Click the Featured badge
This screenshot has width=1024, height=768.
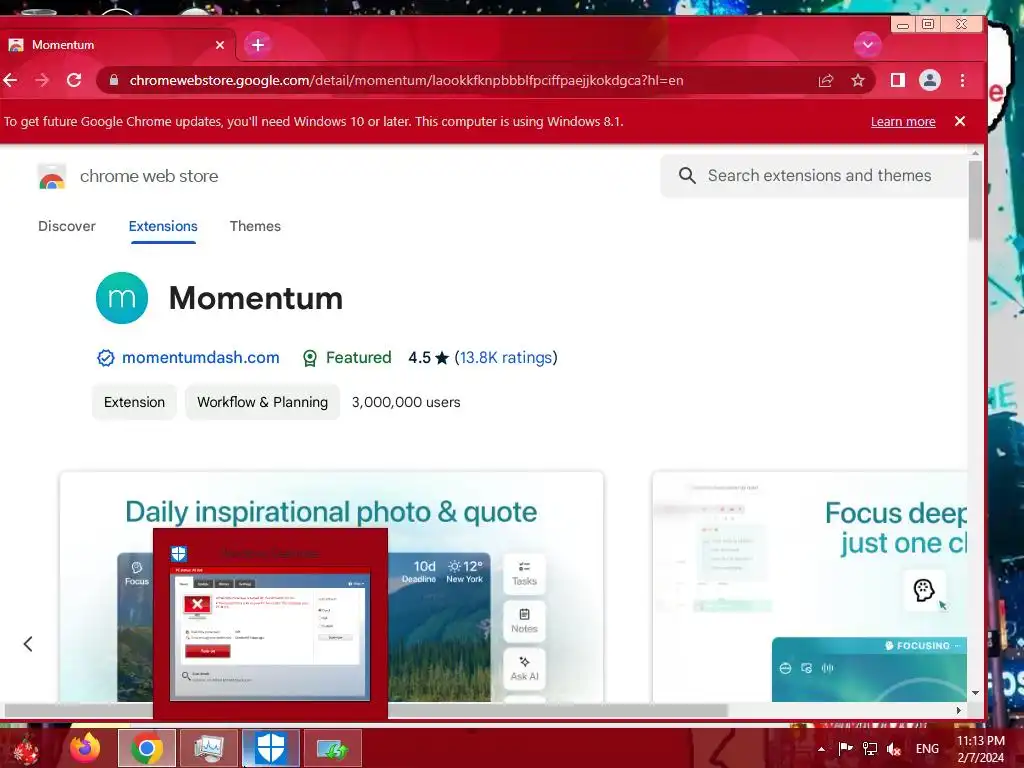347,357
